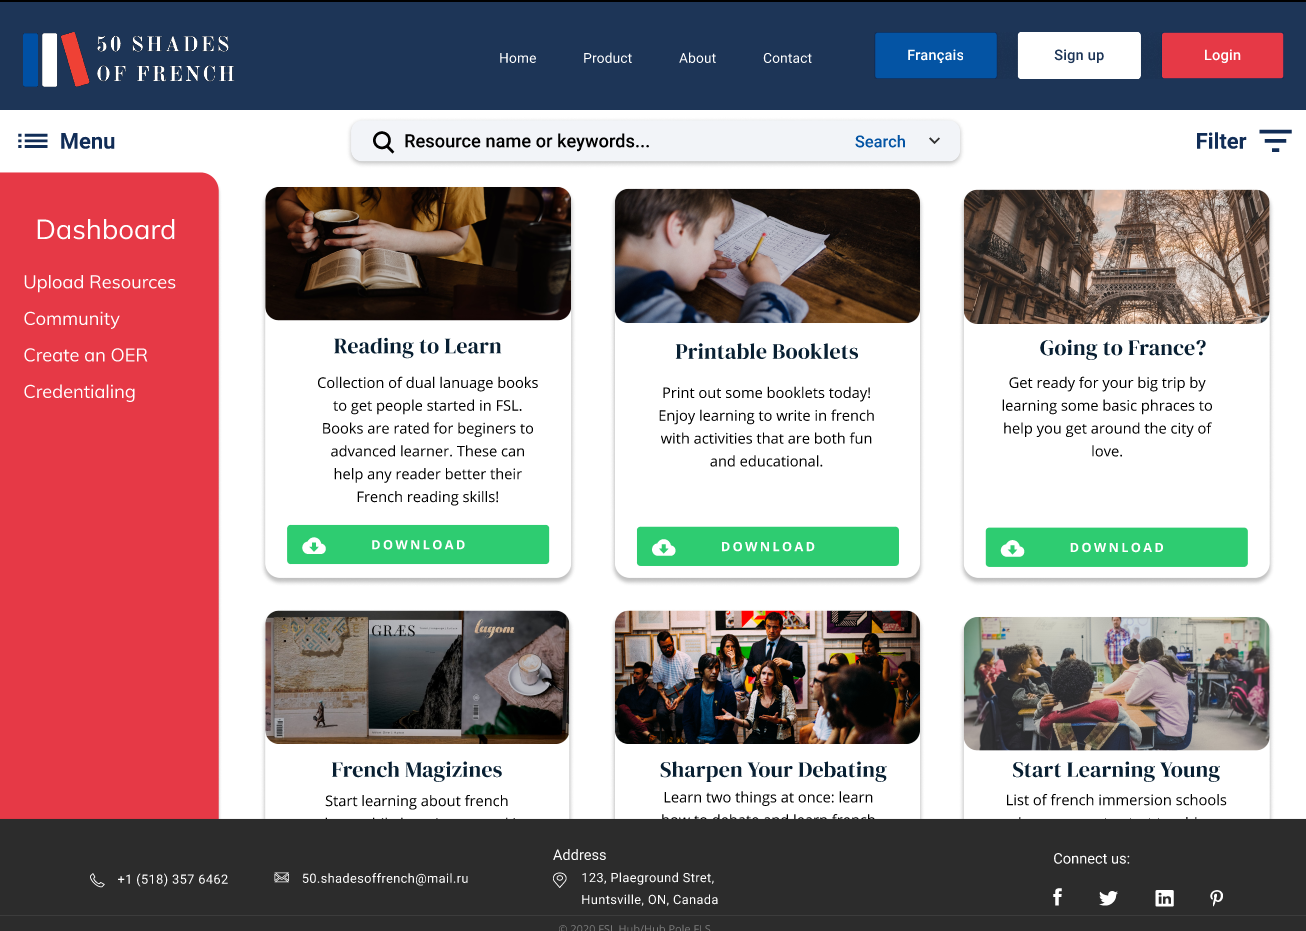Image resolution: width=1306 pixels, height=931 pixels.
Task: Click the Facebook icon in footer
Action: click(1057, 897)
